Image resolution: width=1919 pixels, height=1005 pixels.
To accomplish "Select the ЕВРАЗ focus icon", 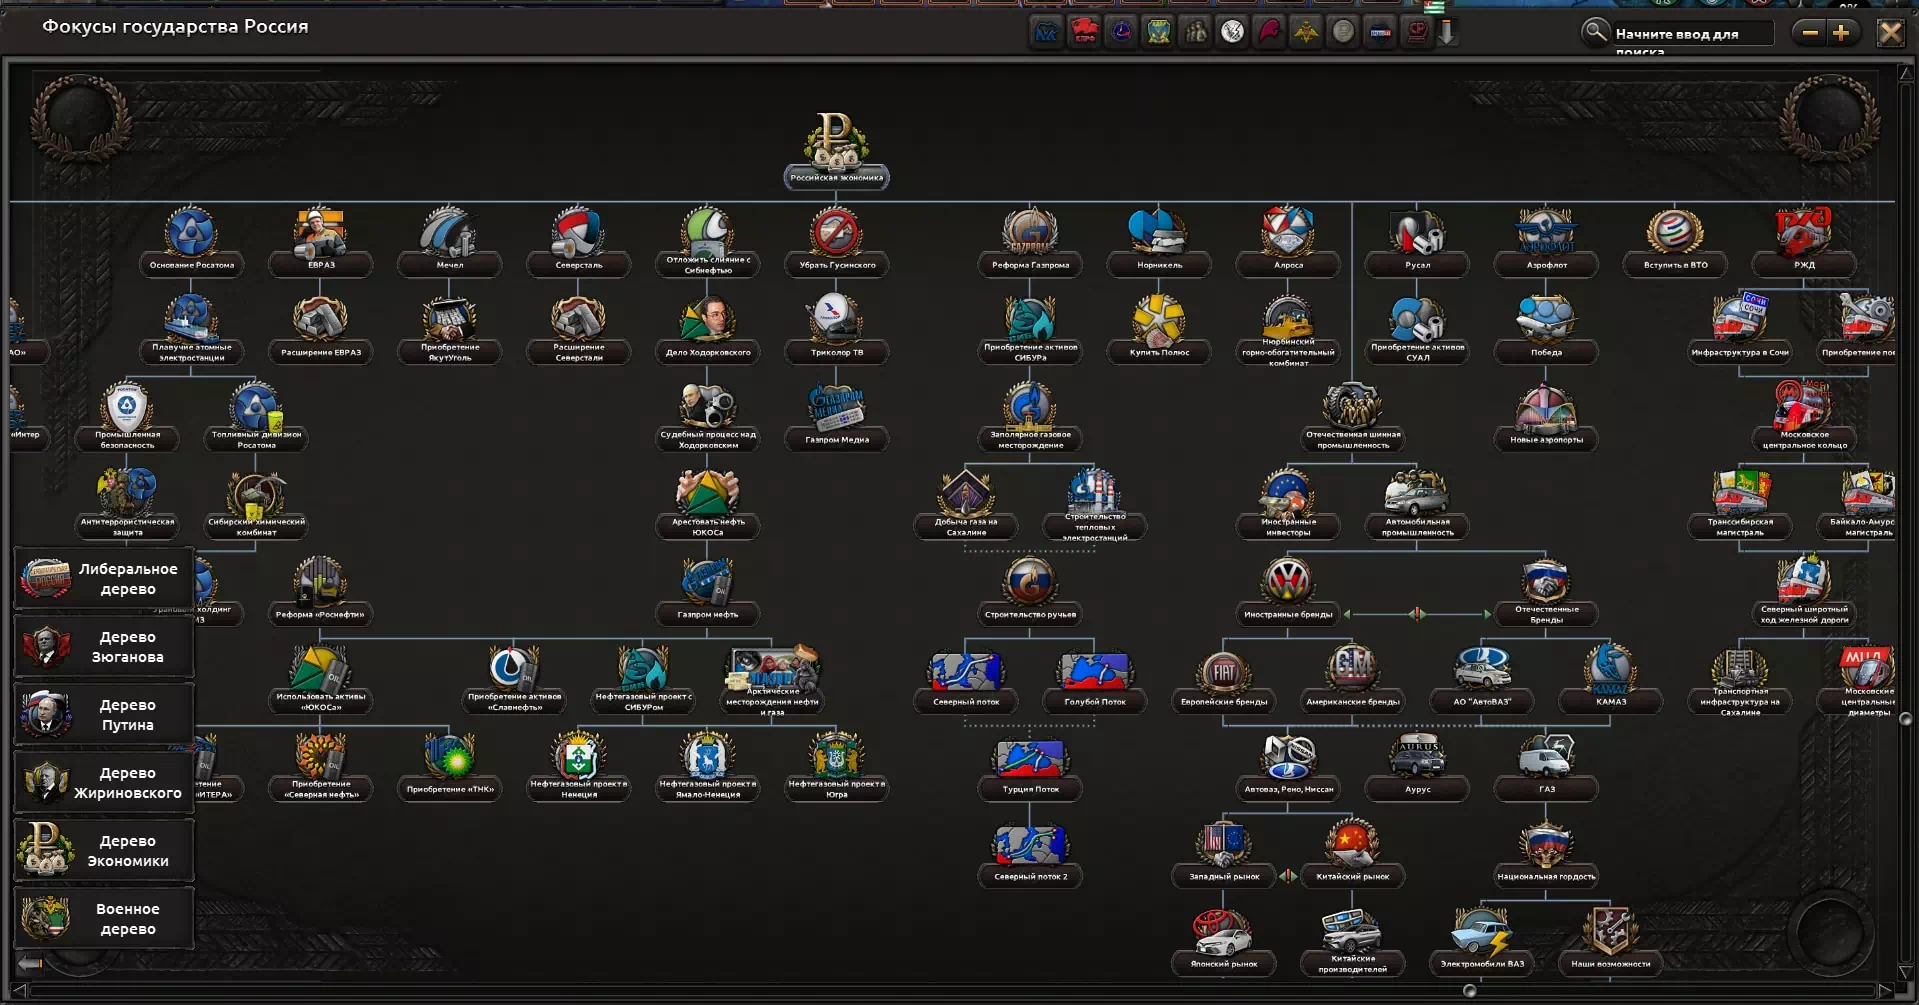I will tap(320, 240).
